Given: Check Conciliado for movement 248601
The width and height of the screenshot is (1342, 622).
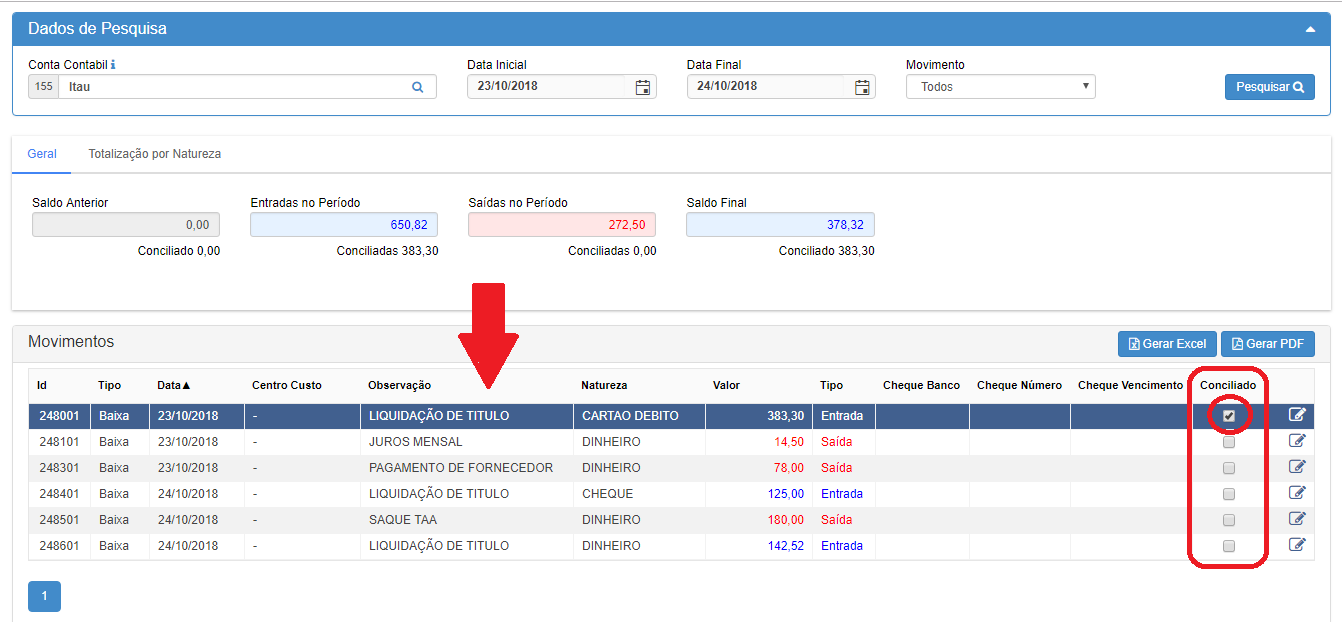Looking at the screenshot, I should click(1229, 546).
